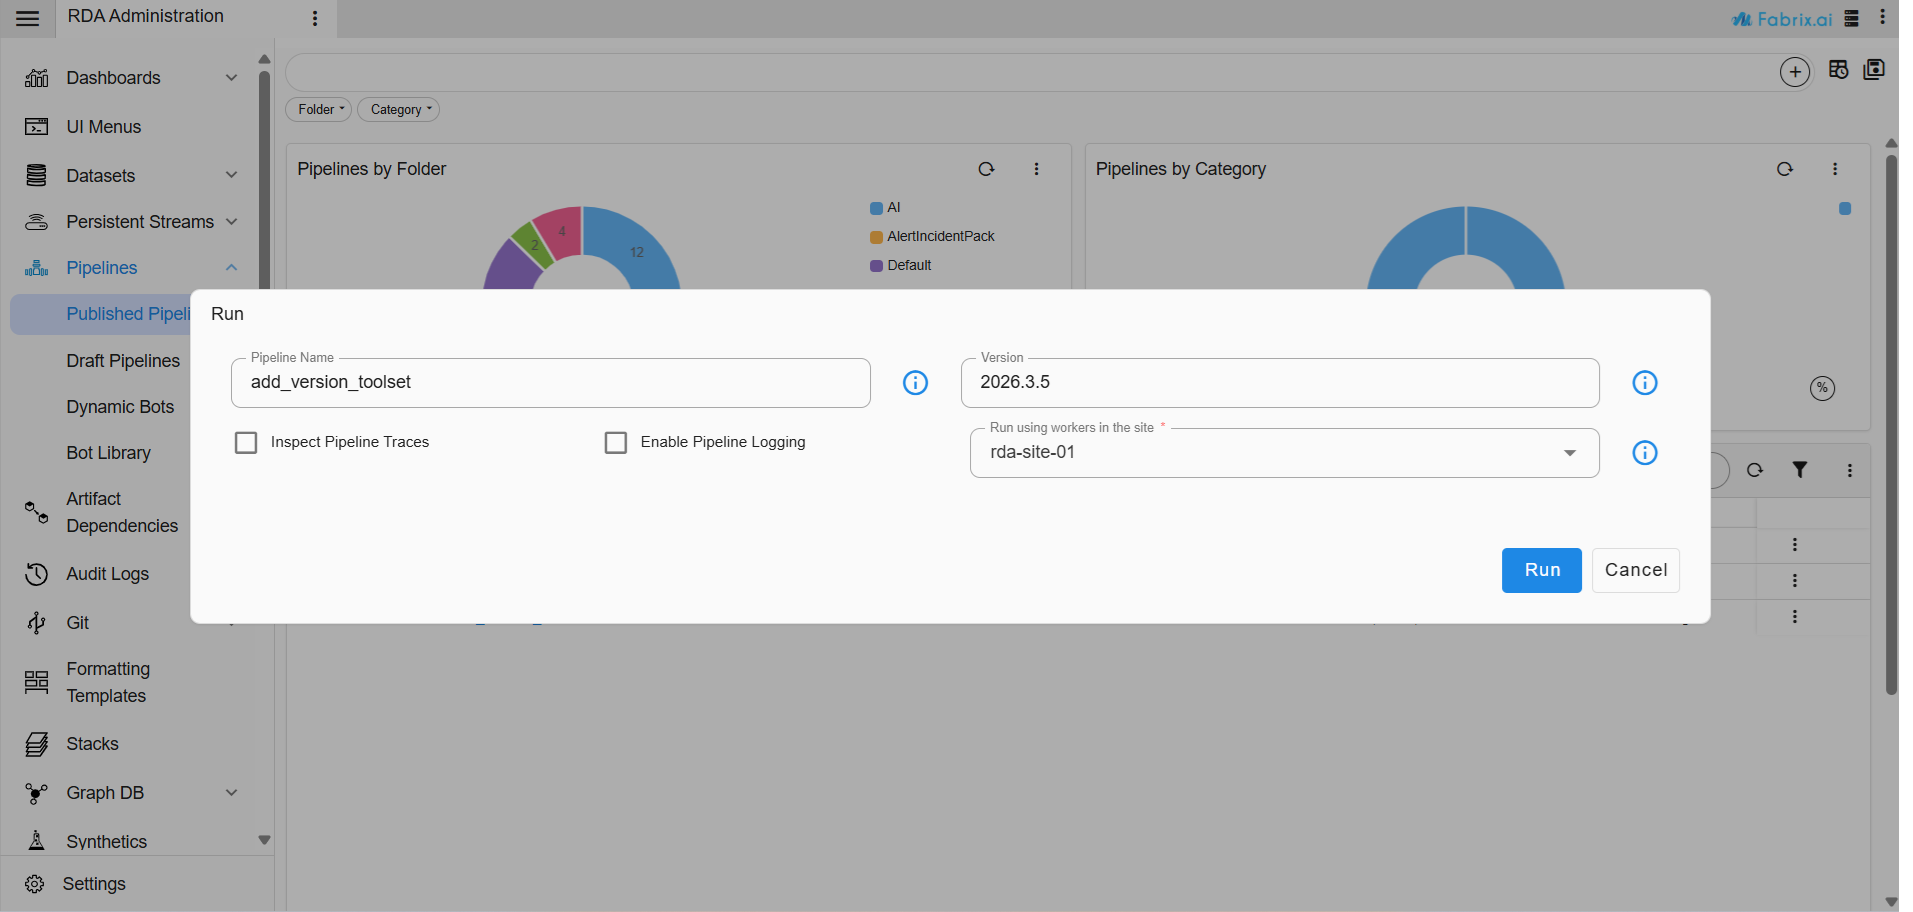The width and height of the screenshot is (1913, 912).
Task: Click the add plus icon in toolbar
Action: click(1794, 72)
